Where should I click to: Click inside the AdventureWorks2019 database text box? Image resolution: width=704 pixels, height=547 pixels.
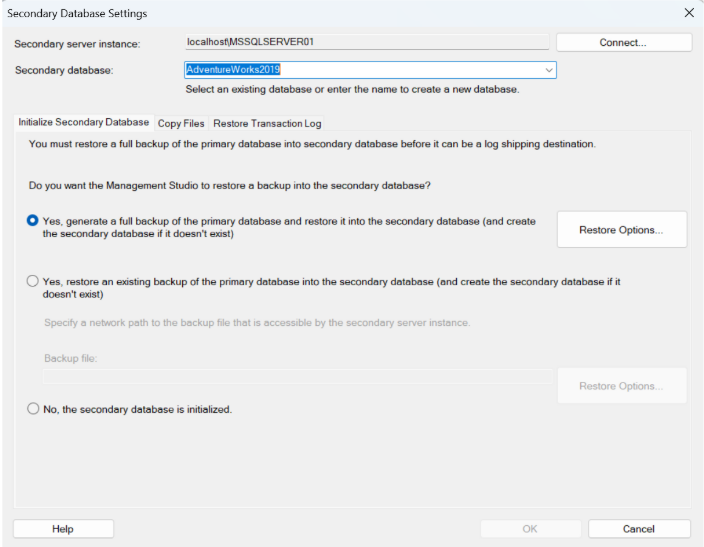tap(360, 70)
